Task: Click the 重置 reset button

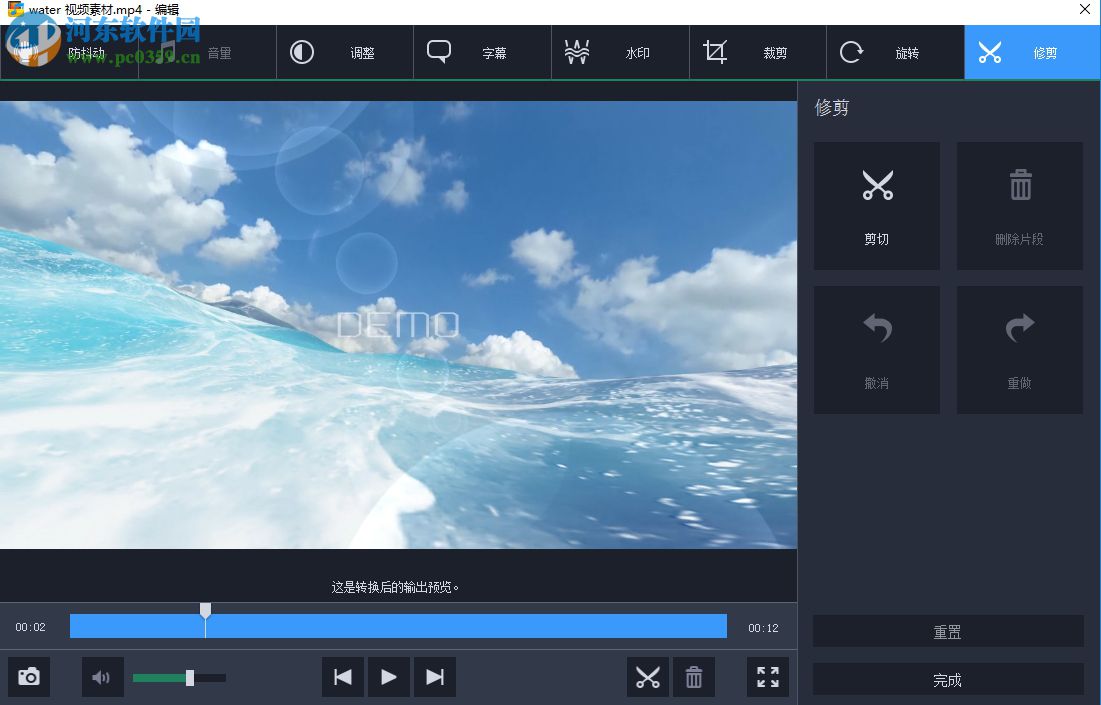Action: coord(947,631)
